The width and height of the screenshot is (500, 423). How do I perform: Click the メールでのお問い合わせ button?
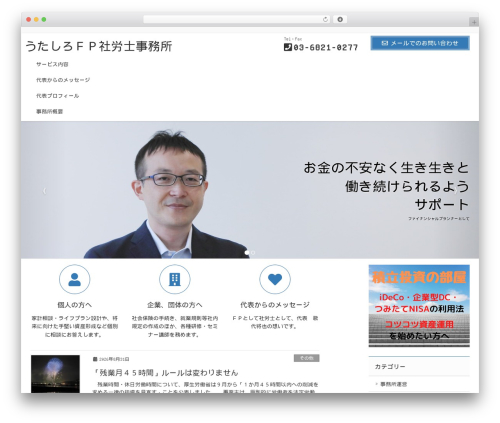click(x=420, y=43)
